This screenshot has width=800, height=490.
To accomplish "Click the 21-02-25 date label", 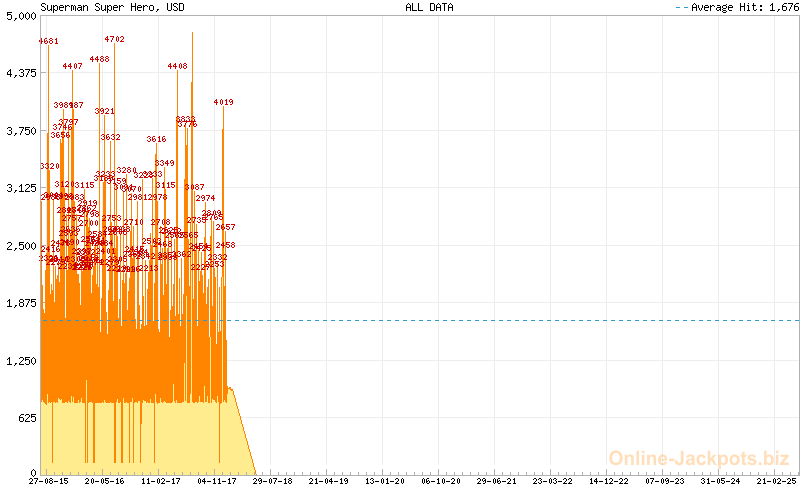I will 777,481.
